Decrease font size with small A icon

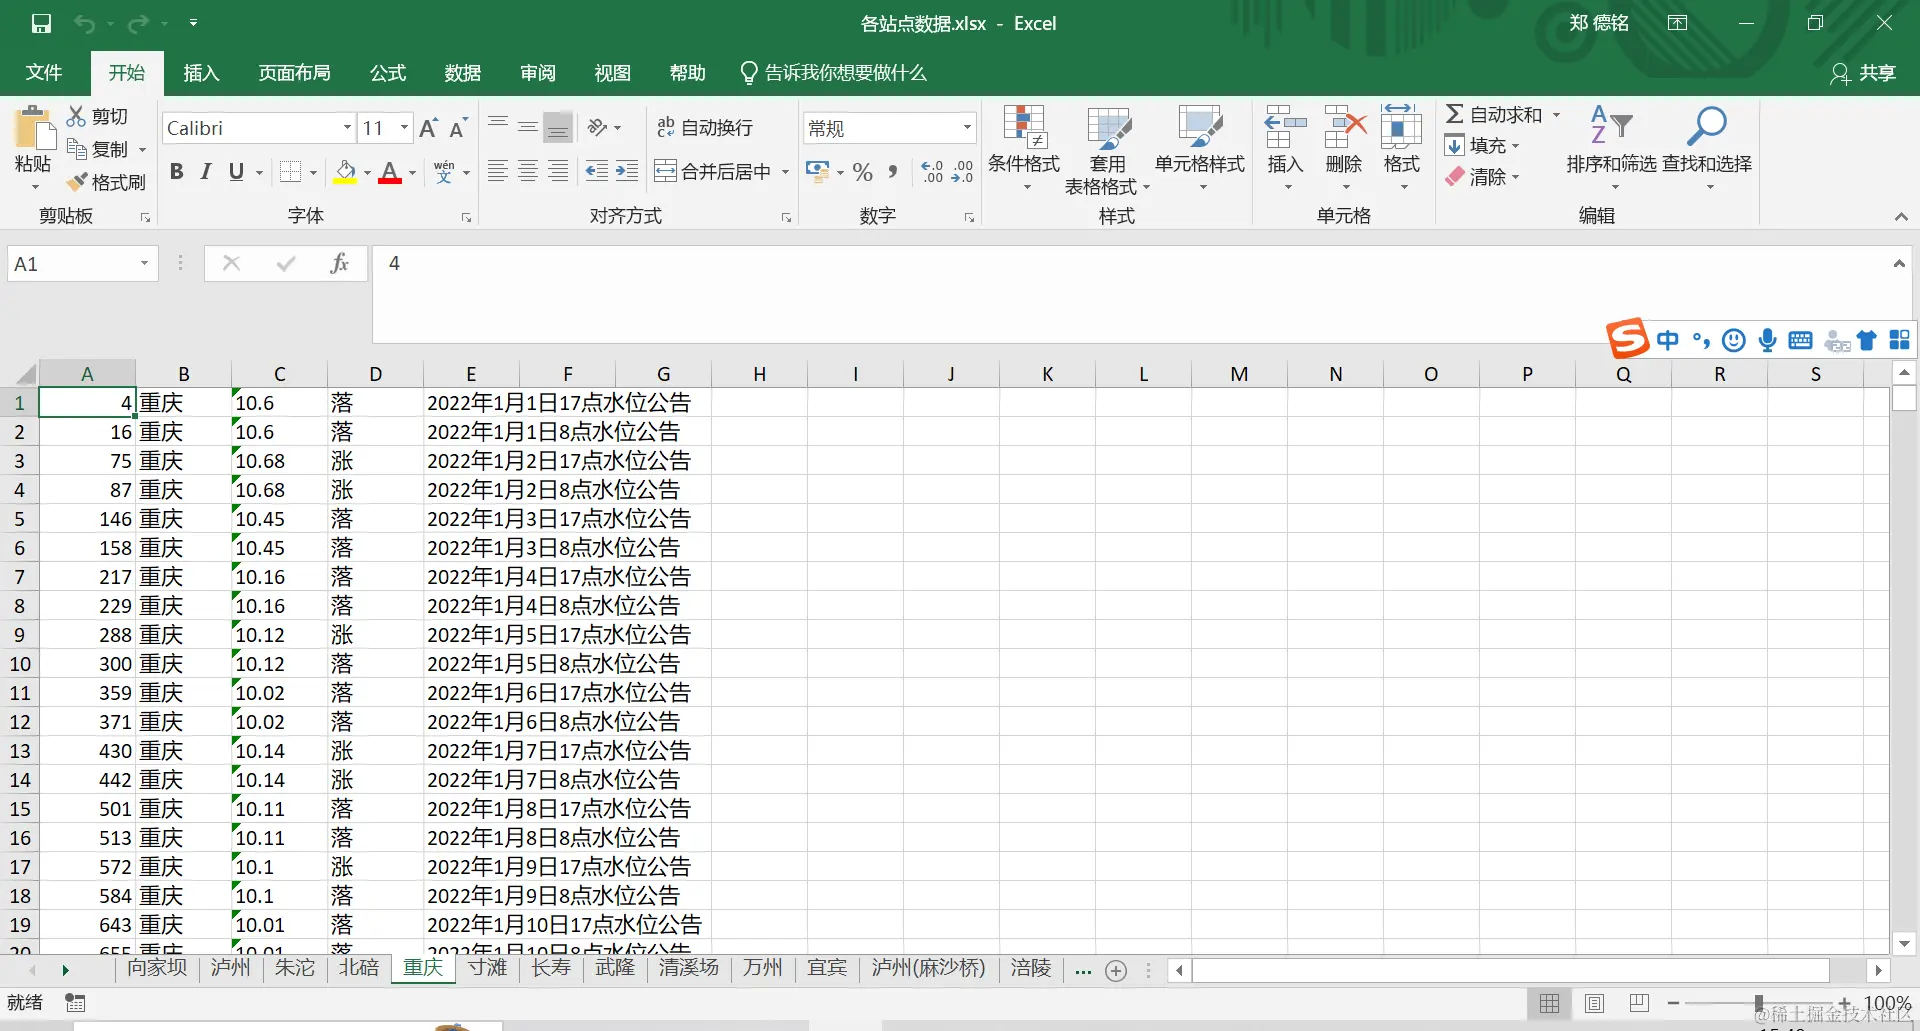(x=458, y=128)
